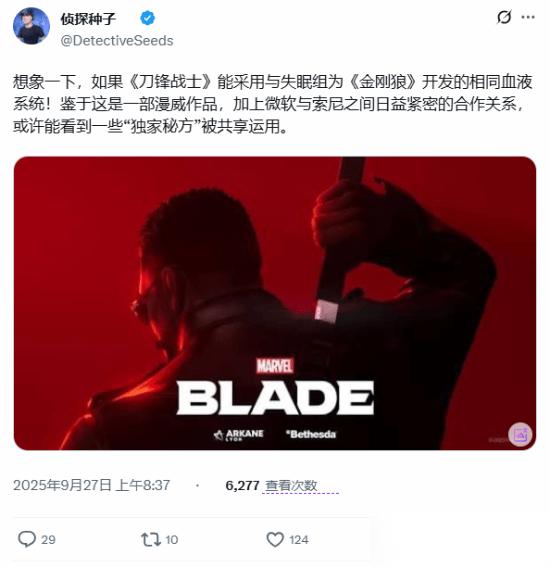Click the tweet text about 《刀锋战士》
Screen dimensions: 550x567
[272, 104]
